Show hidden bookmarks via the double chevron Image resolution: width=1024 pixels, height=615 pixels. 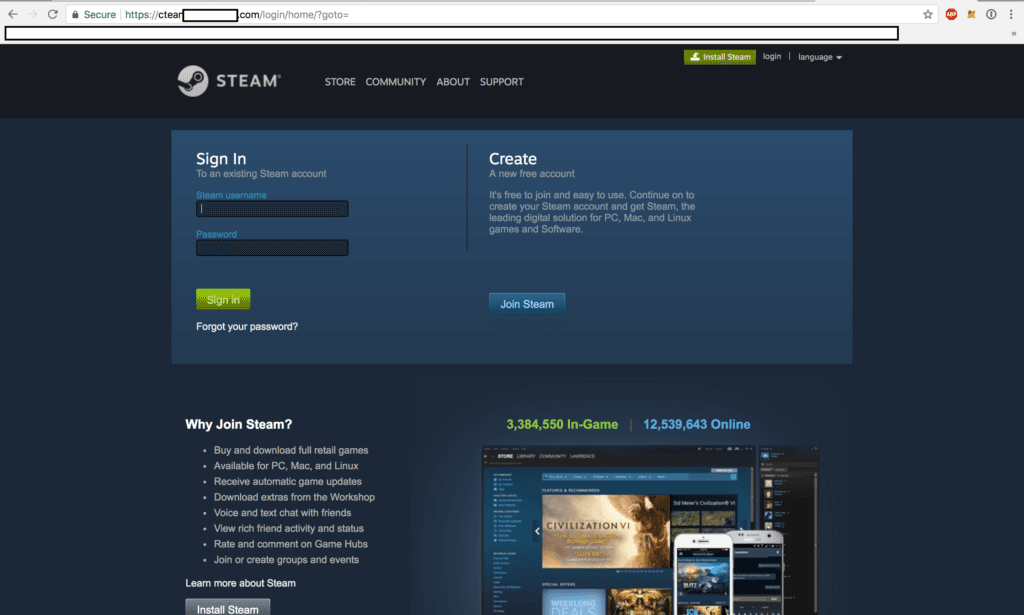(1013, 33)
